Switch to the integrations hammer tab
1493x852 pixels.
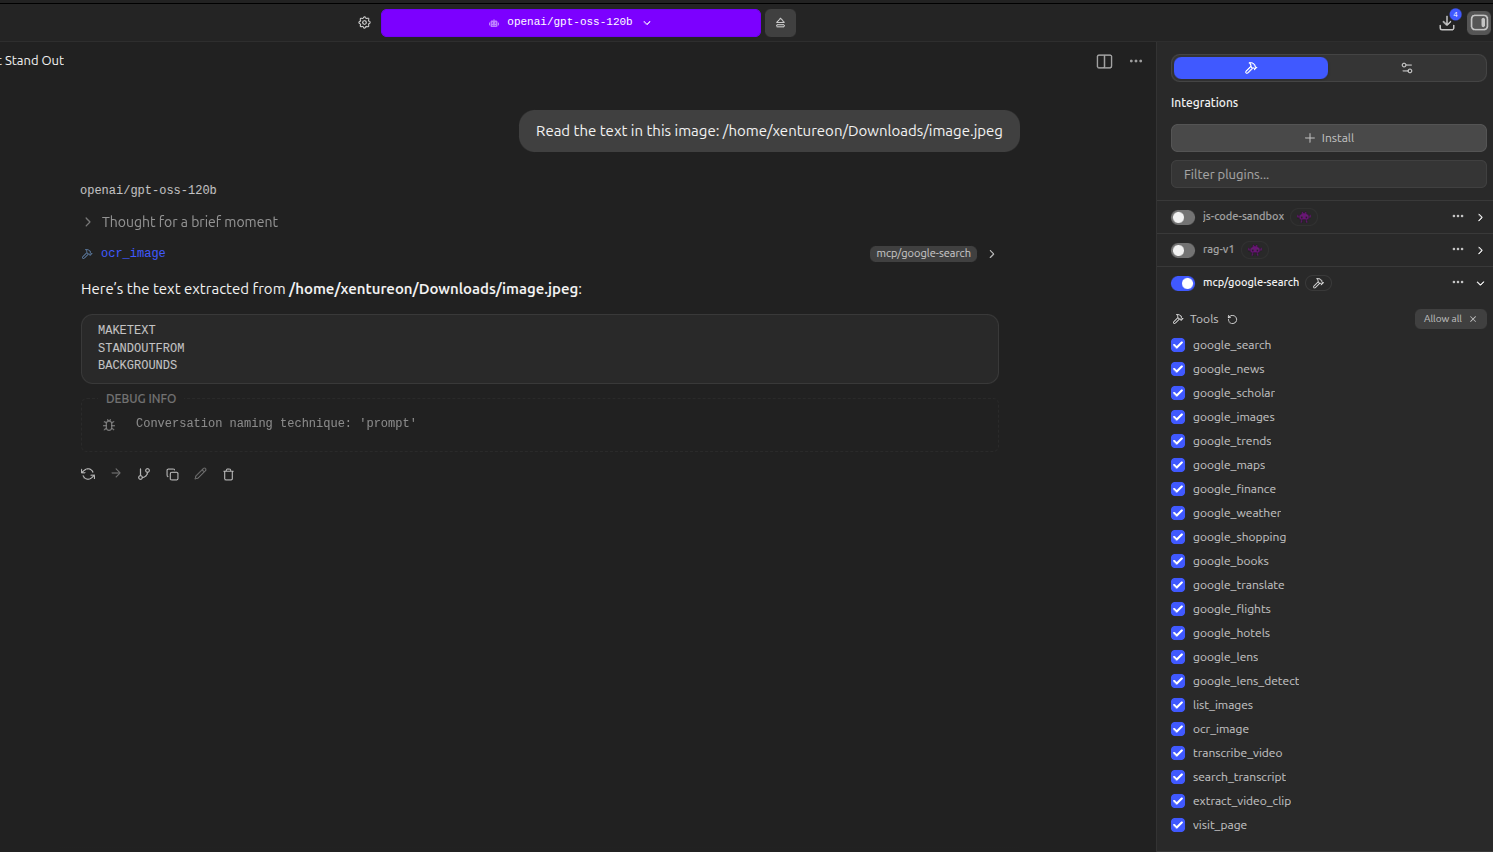point(1250,68)
